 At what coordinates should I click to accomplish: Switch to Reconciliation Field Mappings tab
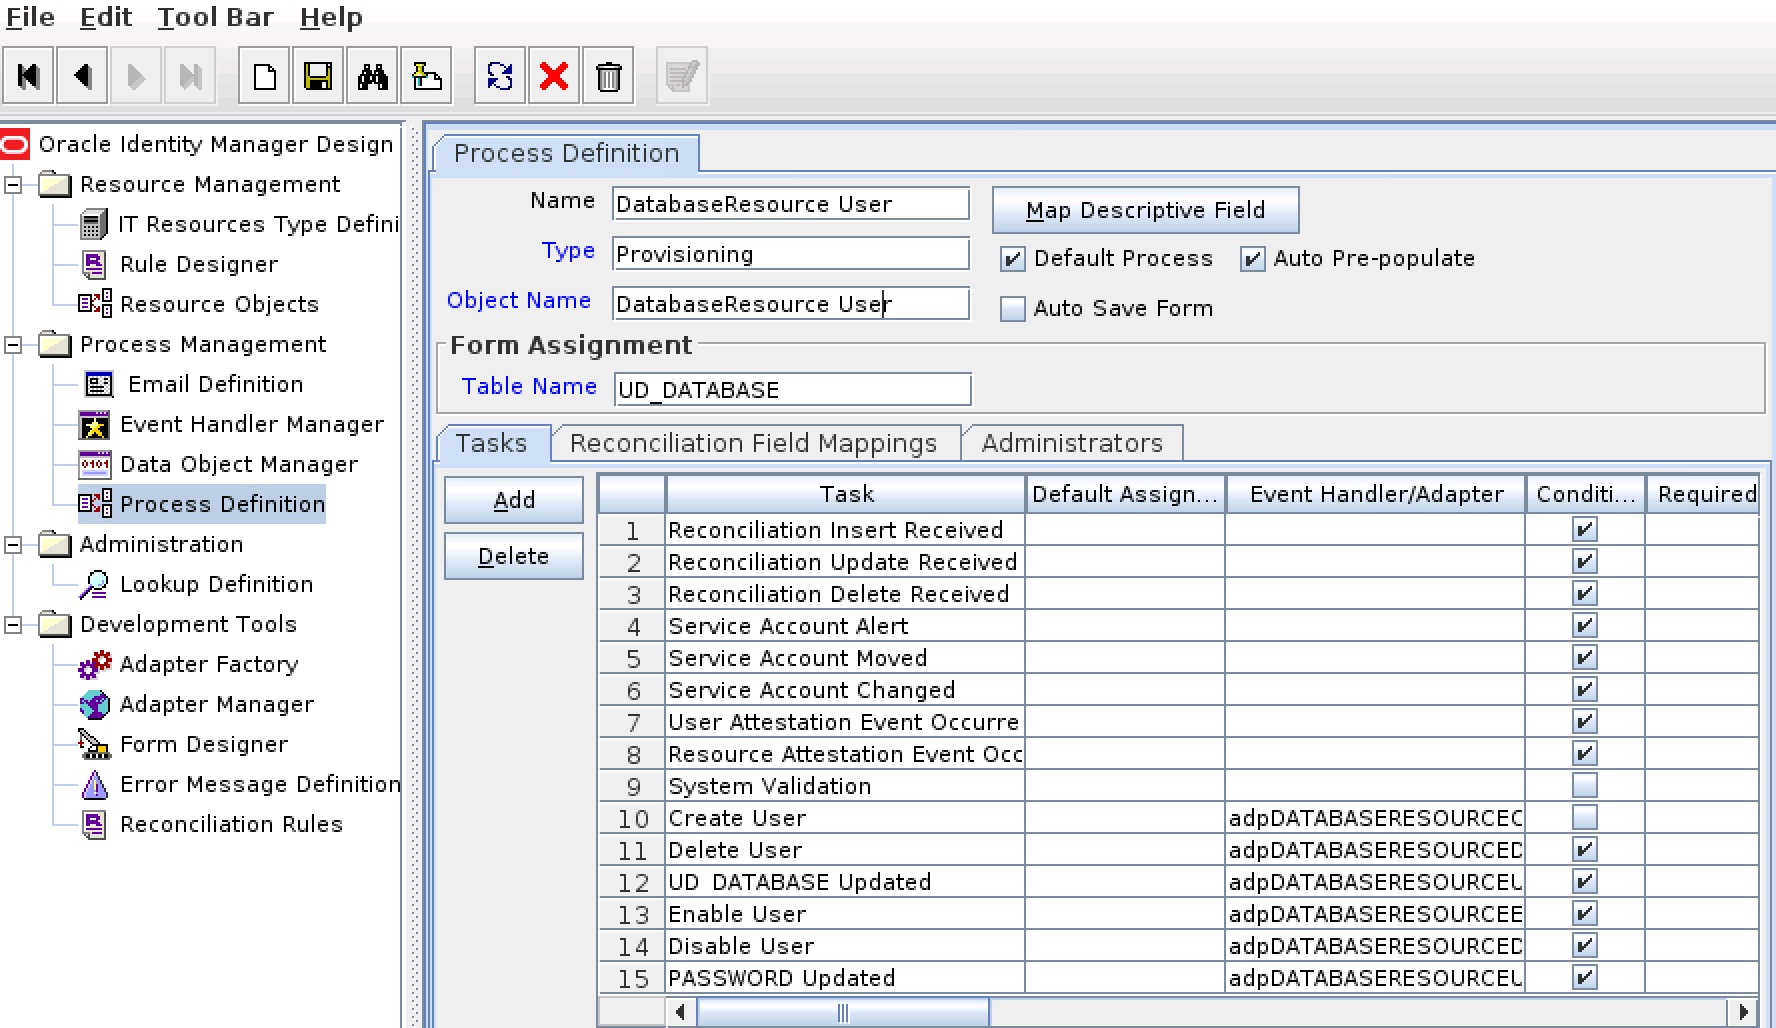pyautogui.click(x=753, y=443)
